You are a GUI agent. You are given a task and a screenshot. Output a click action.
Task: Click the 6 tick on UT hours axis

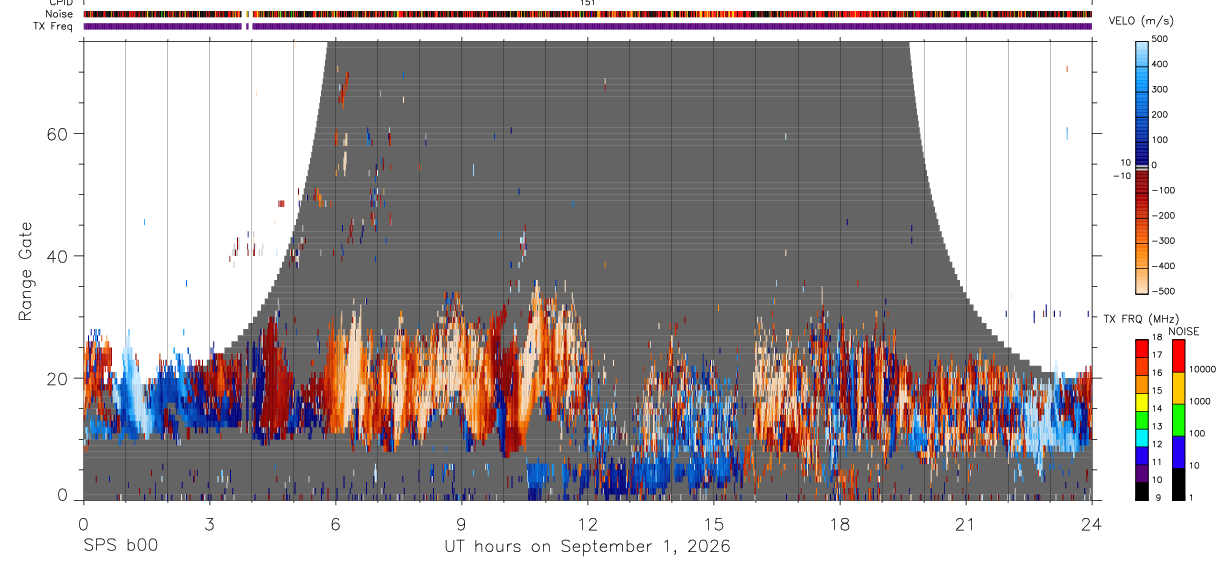(x=335, y=523)
